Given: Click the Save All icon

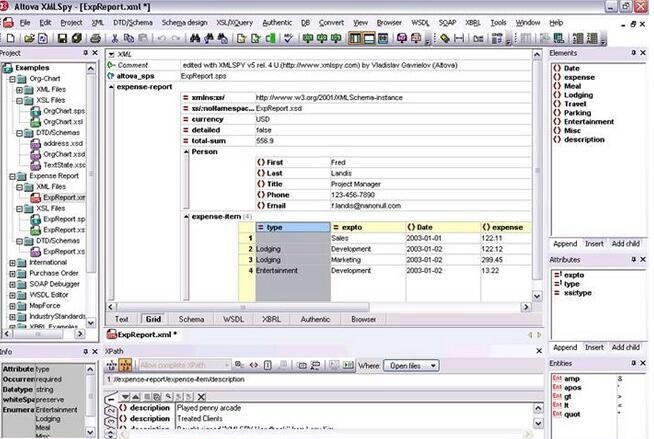Looking at the screenshot, I should (x=76, y=38).
